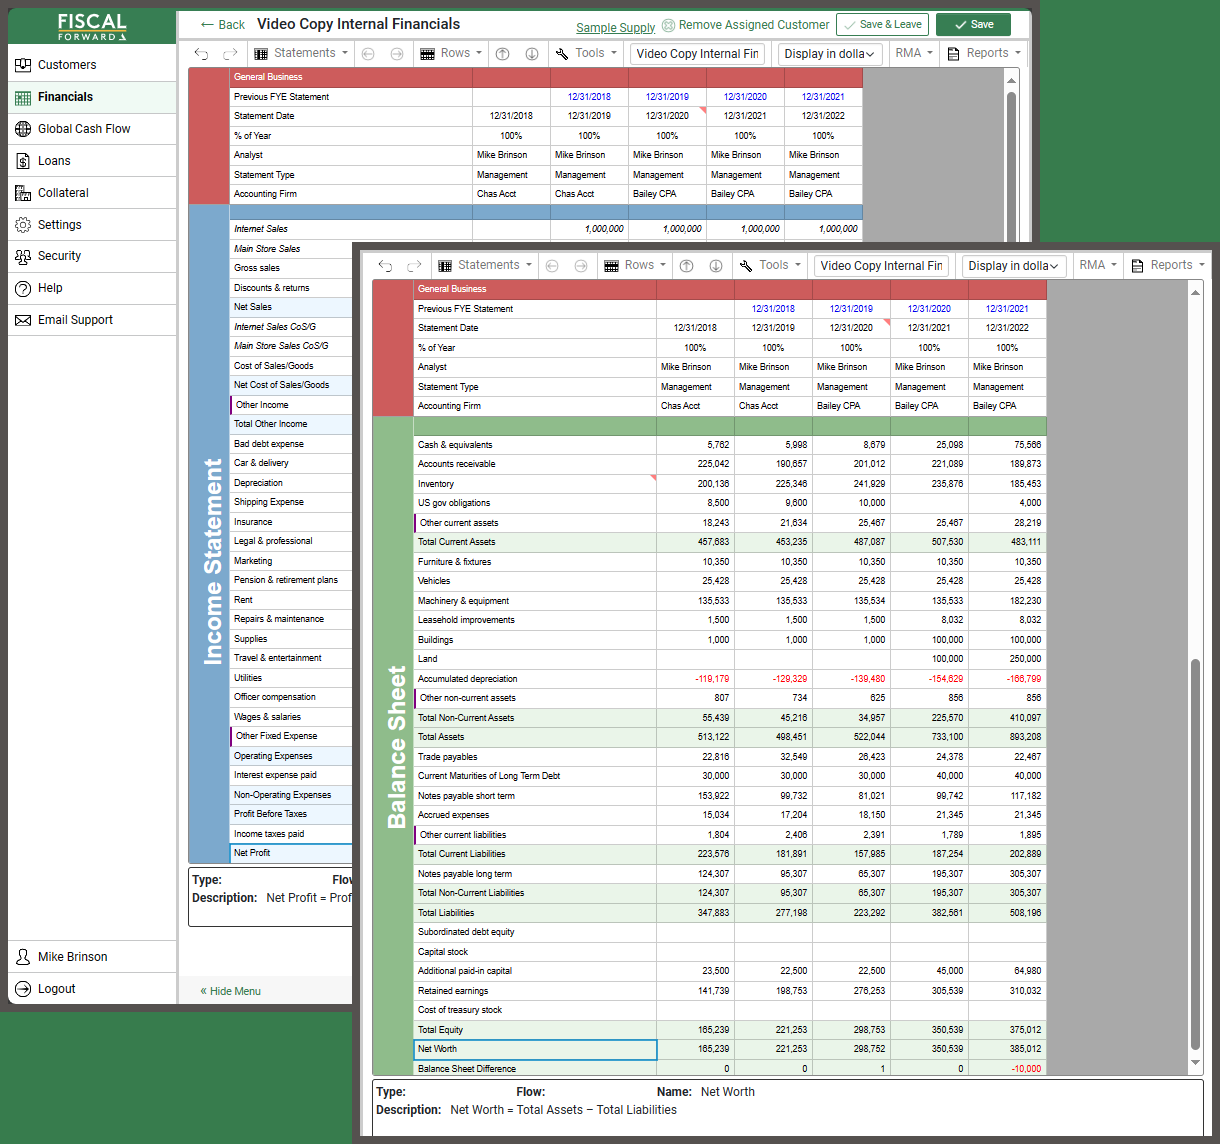
Task: Click the undo arrow icon in the toolbar
Action: [385, 265]
